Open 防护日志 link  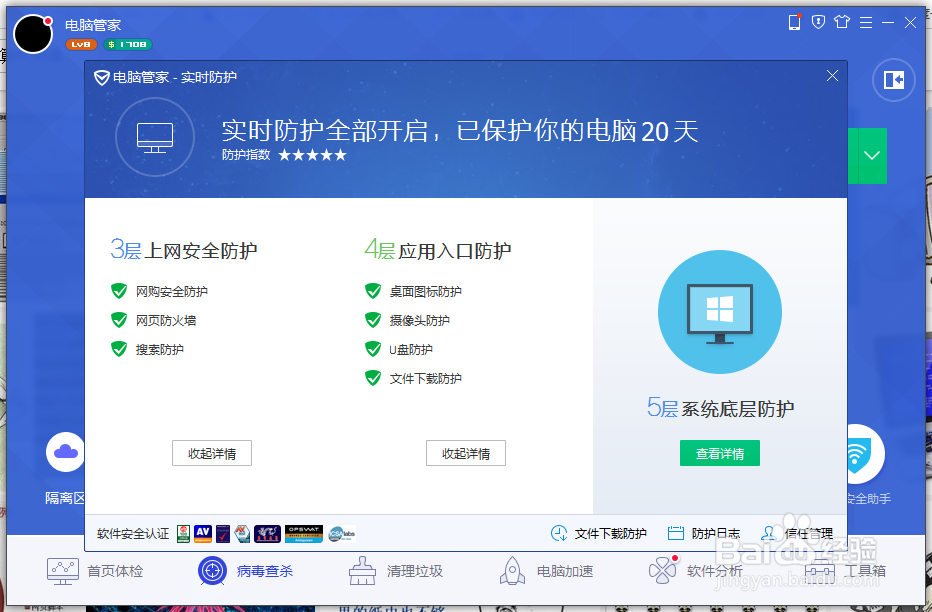716,534
